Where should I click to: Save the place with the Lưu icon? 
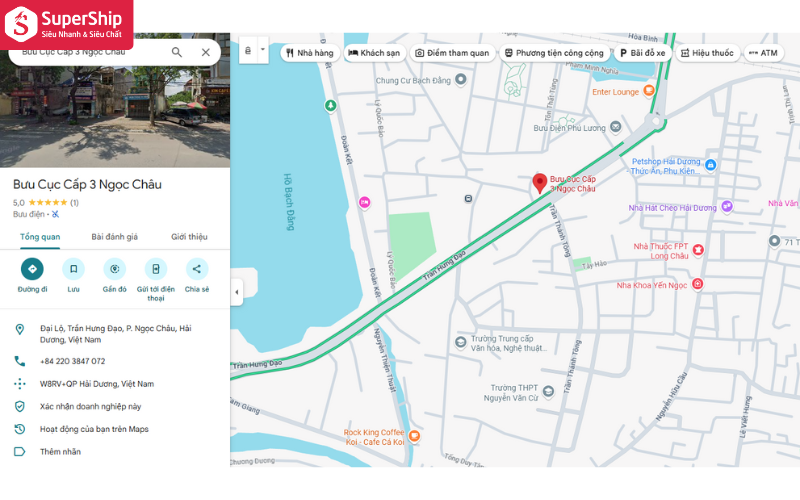coord(73,269)
